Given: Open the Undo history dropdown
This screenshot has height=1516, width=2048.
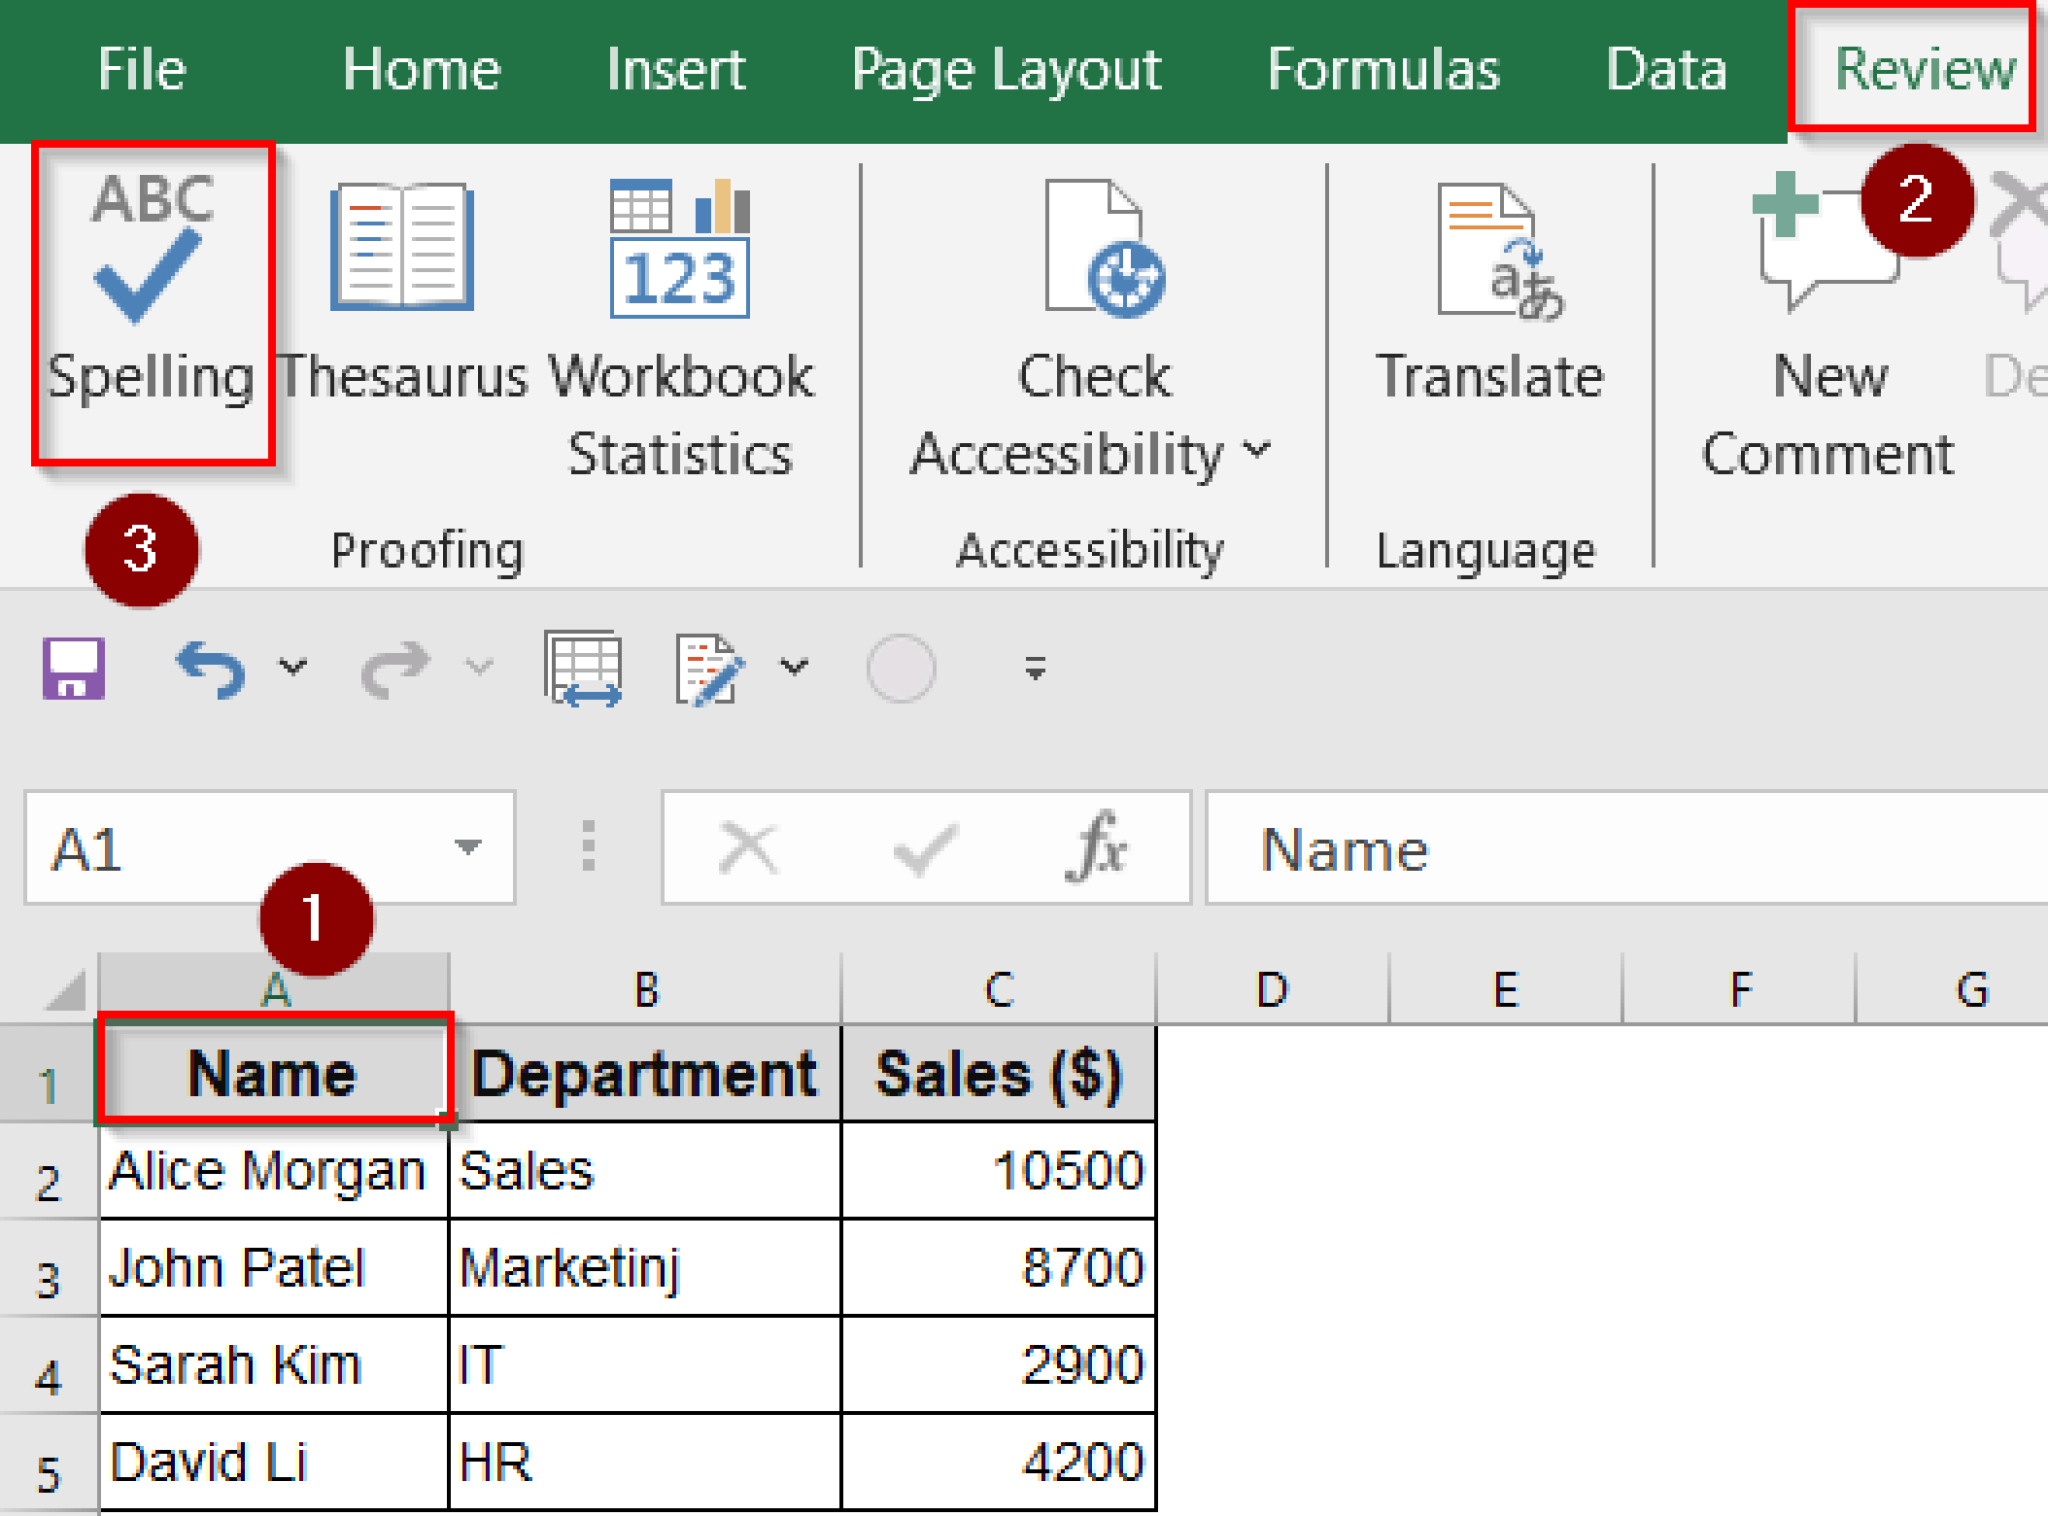Looking at the screenshot, I should coord(290,667).
